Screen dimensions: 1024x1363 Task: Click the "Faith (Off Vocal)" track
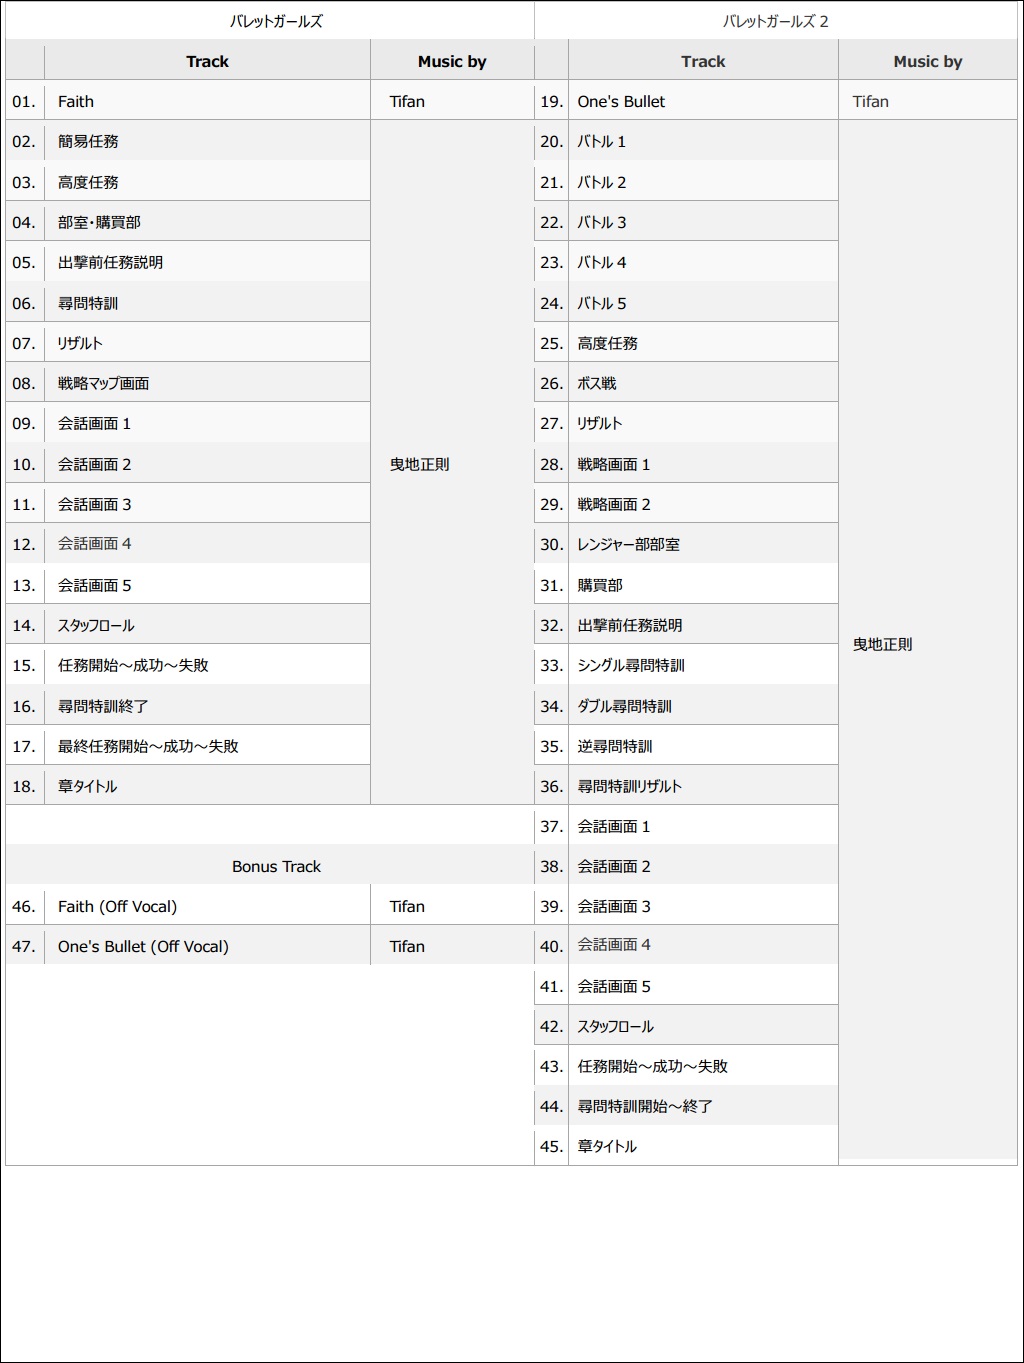click(117, 906)
